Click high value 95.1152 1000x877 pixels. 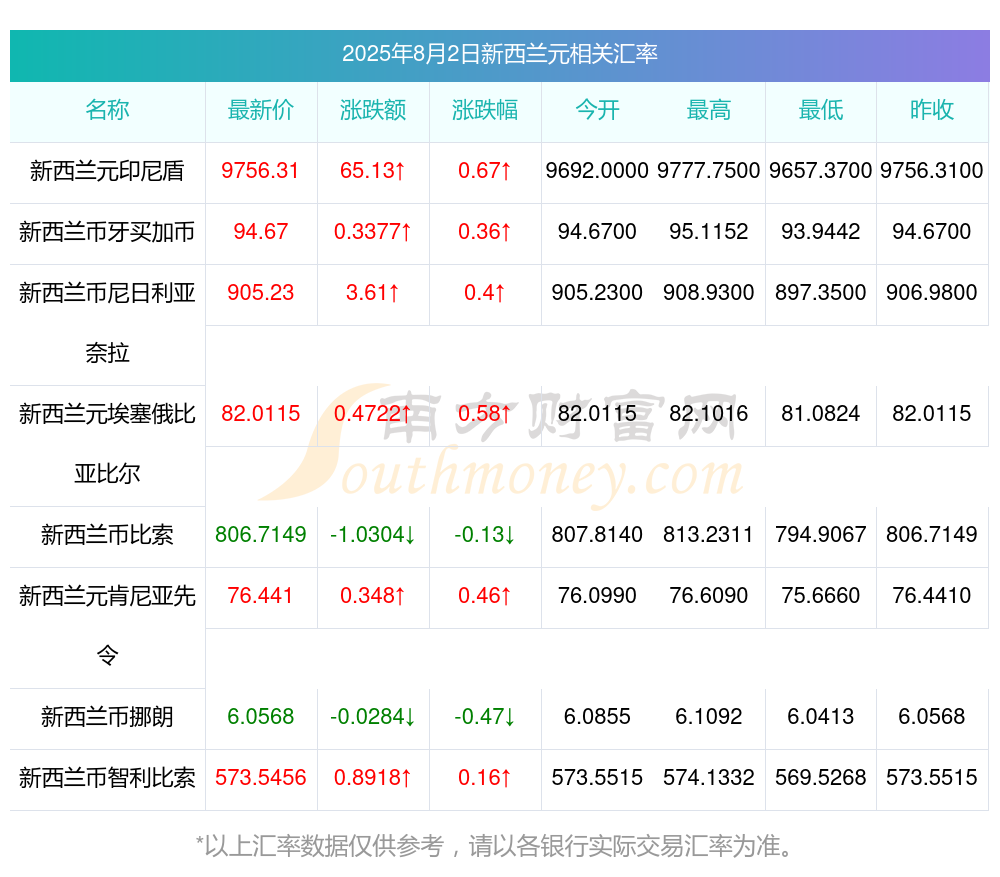(709, 231)
